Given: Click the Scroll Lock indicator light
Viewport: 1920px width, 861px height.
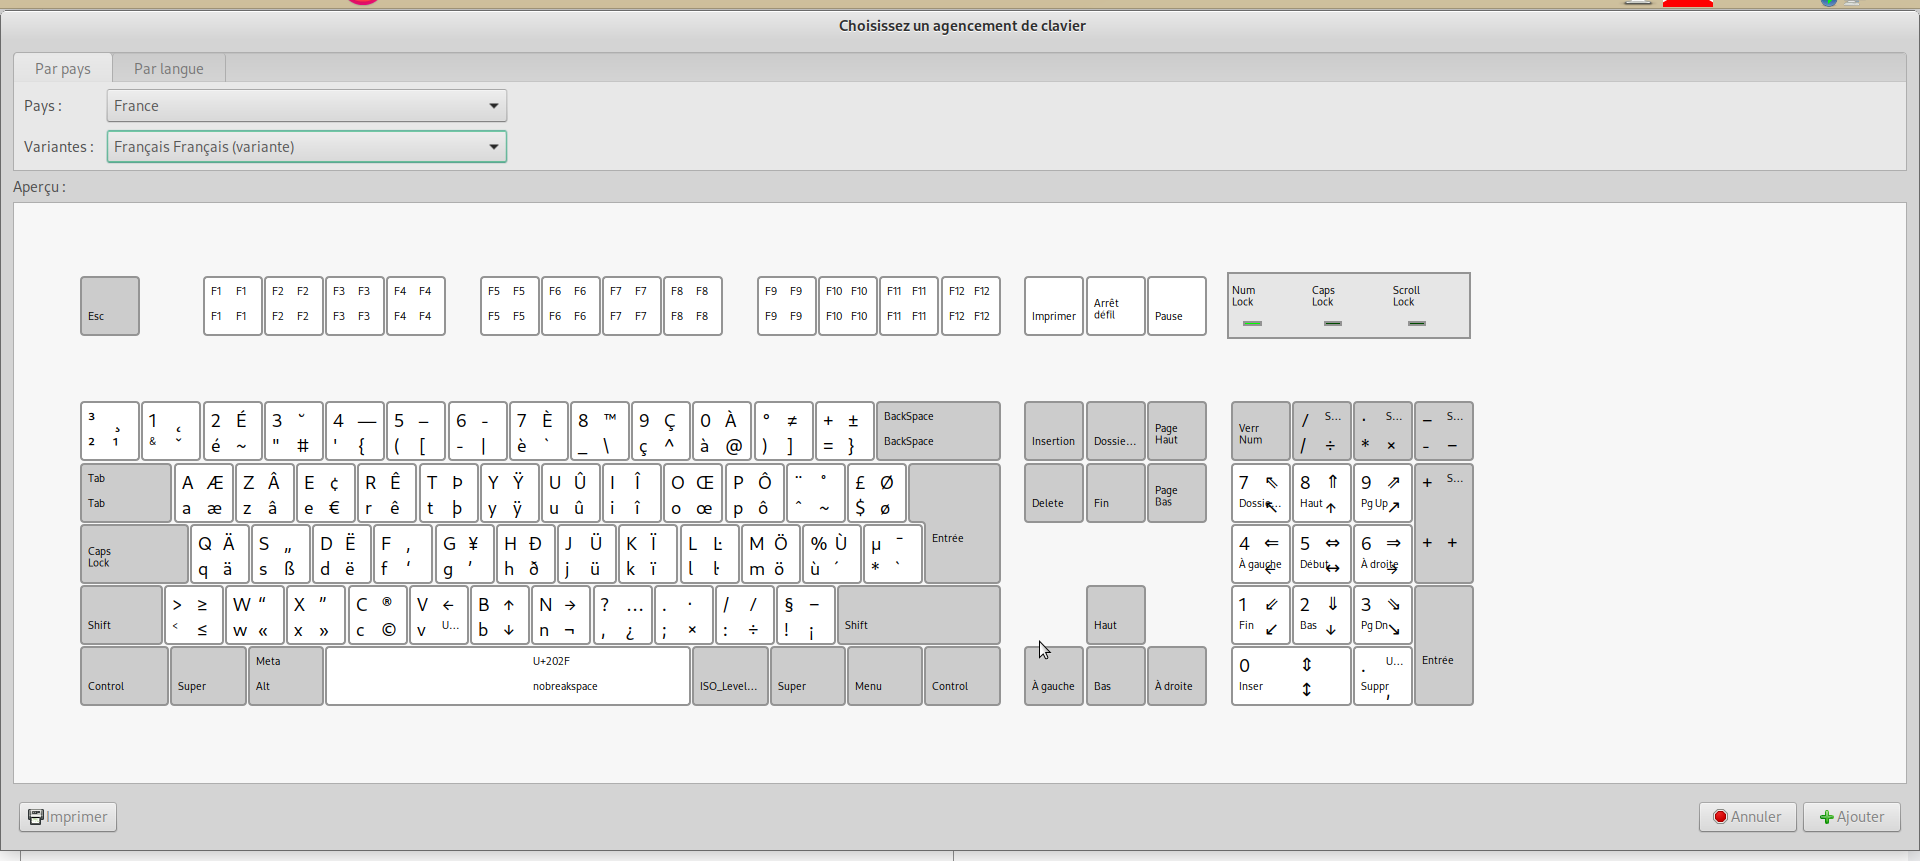Looking at the screenshot, I should coord(1416,323).
